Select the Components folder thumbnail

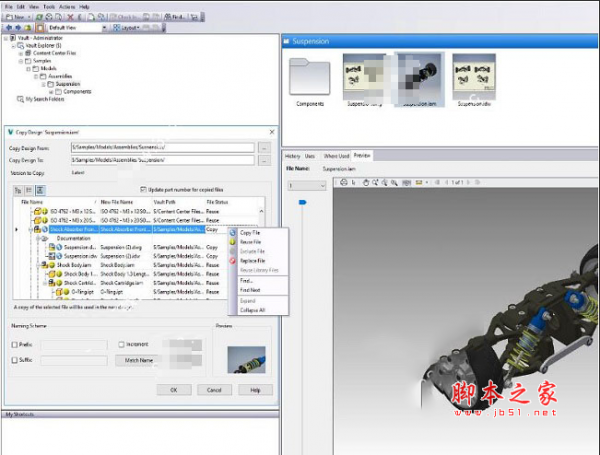click(310, 82)
